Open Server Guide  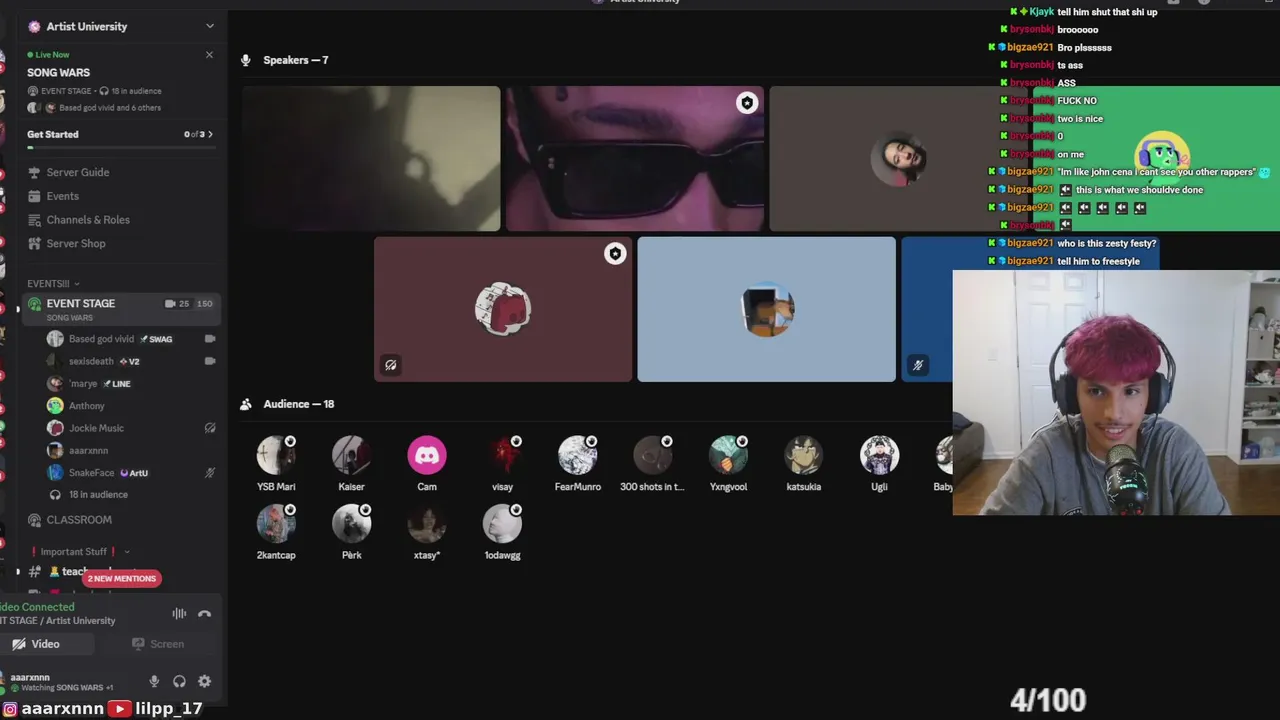pyautogui.click(x=77, y=172)
